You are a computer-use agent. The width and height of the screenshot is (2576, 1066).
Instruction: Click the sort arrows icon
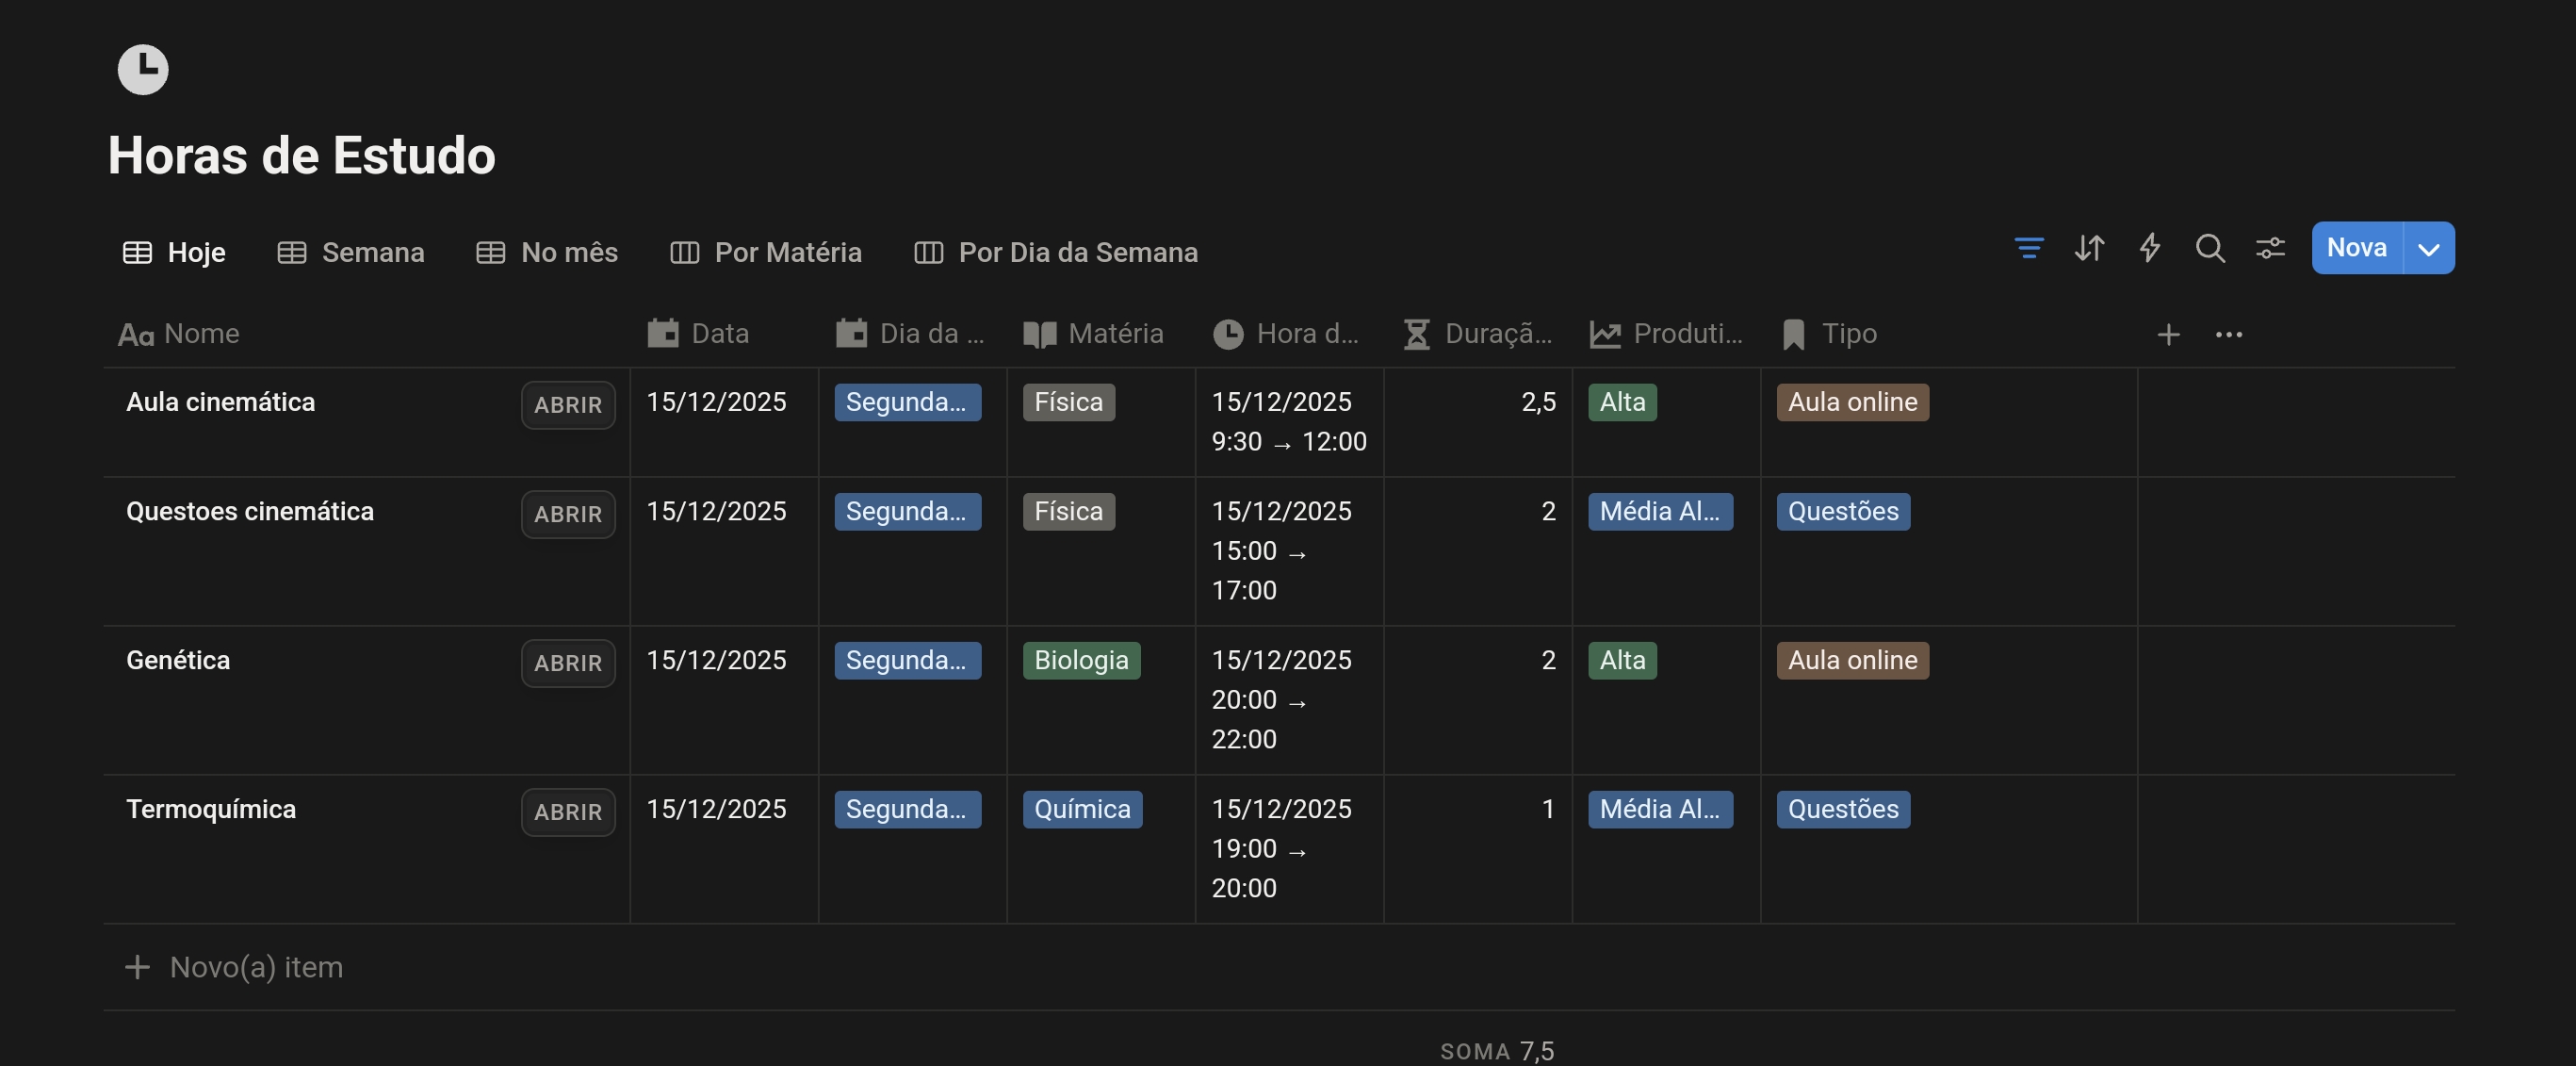2089,248
